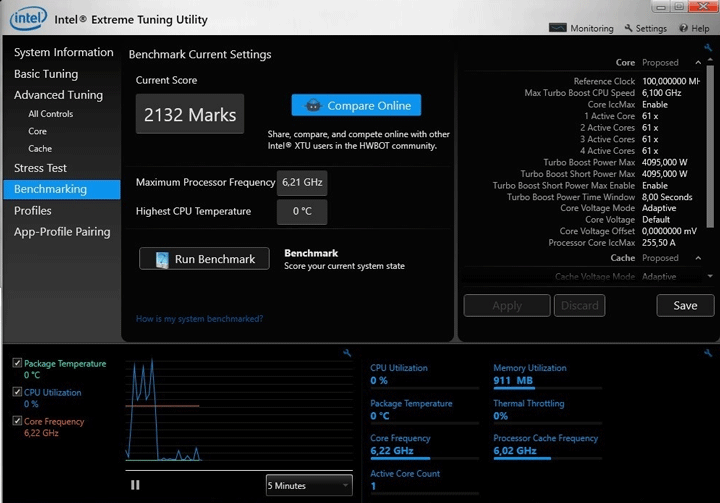This screenshot has width=720, height=503.
Task: Click the monitoring graph plot area
Action: pos(239,409)
